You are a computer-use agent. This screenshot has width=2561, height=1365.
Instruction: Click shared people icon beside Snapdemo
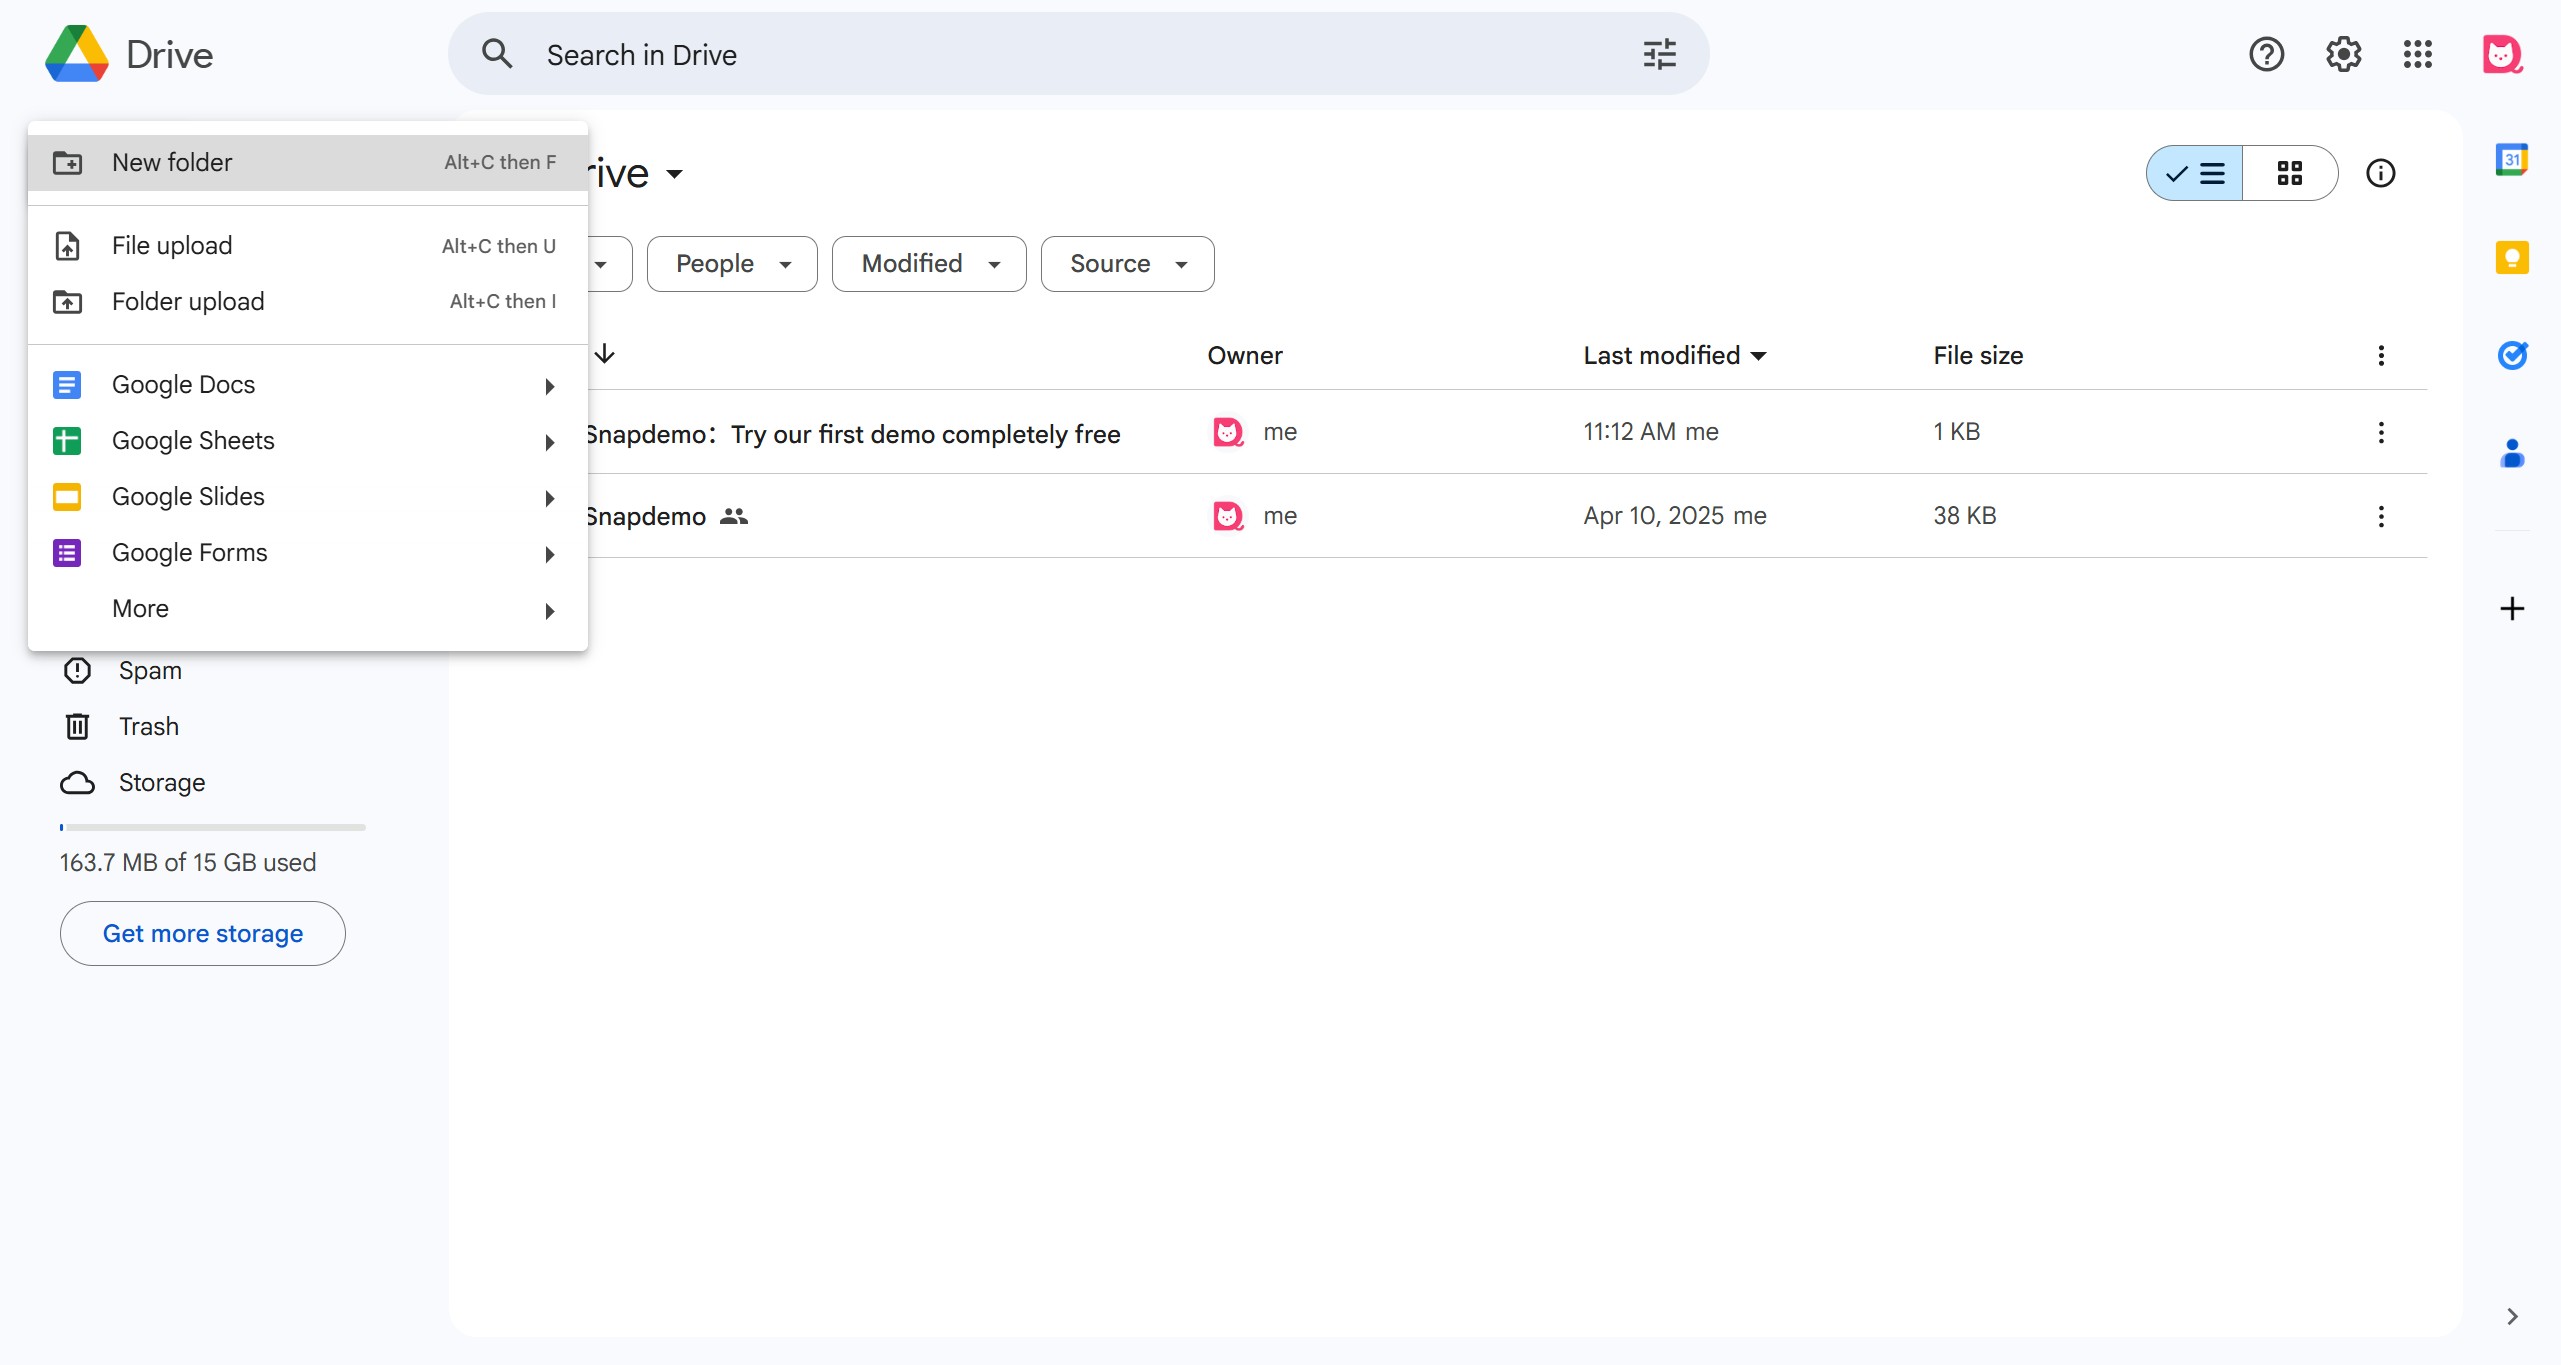pyautogui.click(x=734, y=516)
